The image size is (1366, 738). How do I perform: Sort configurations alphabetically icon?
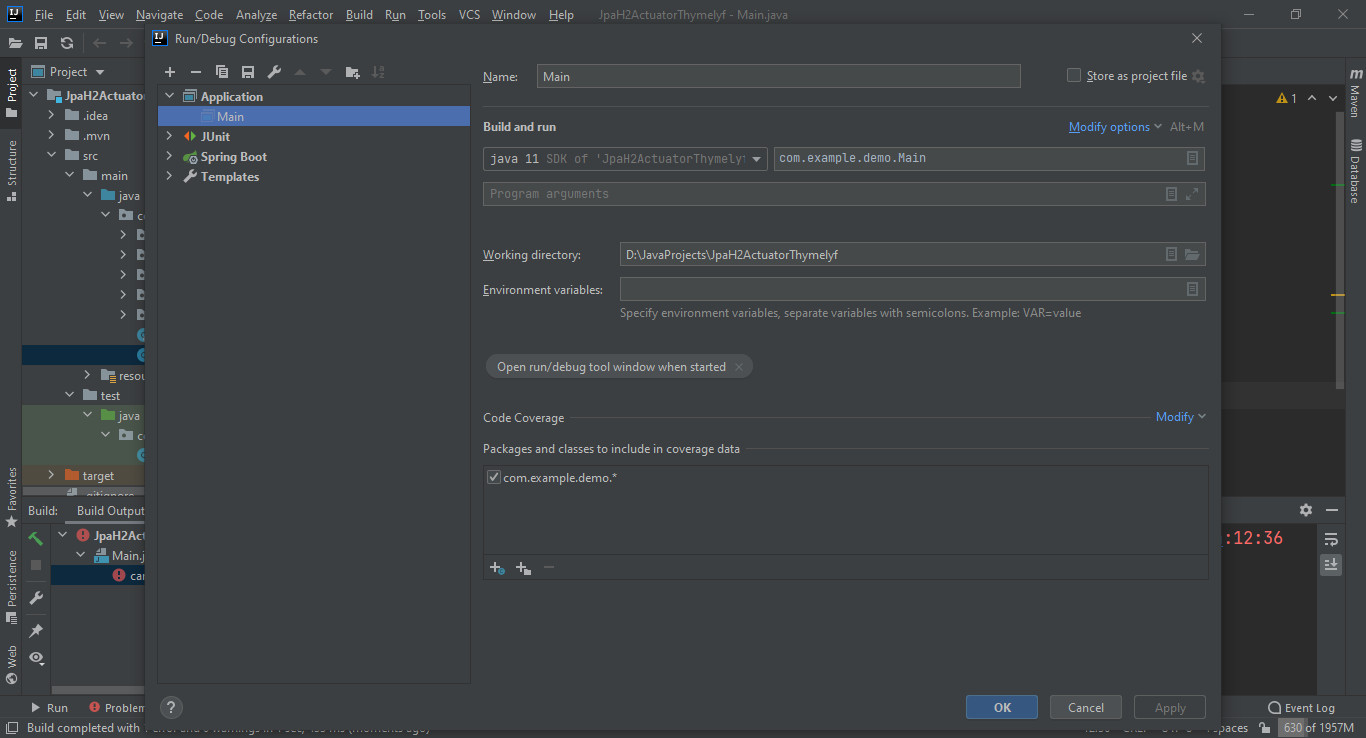pyautogui.click(x=378, y=72)
